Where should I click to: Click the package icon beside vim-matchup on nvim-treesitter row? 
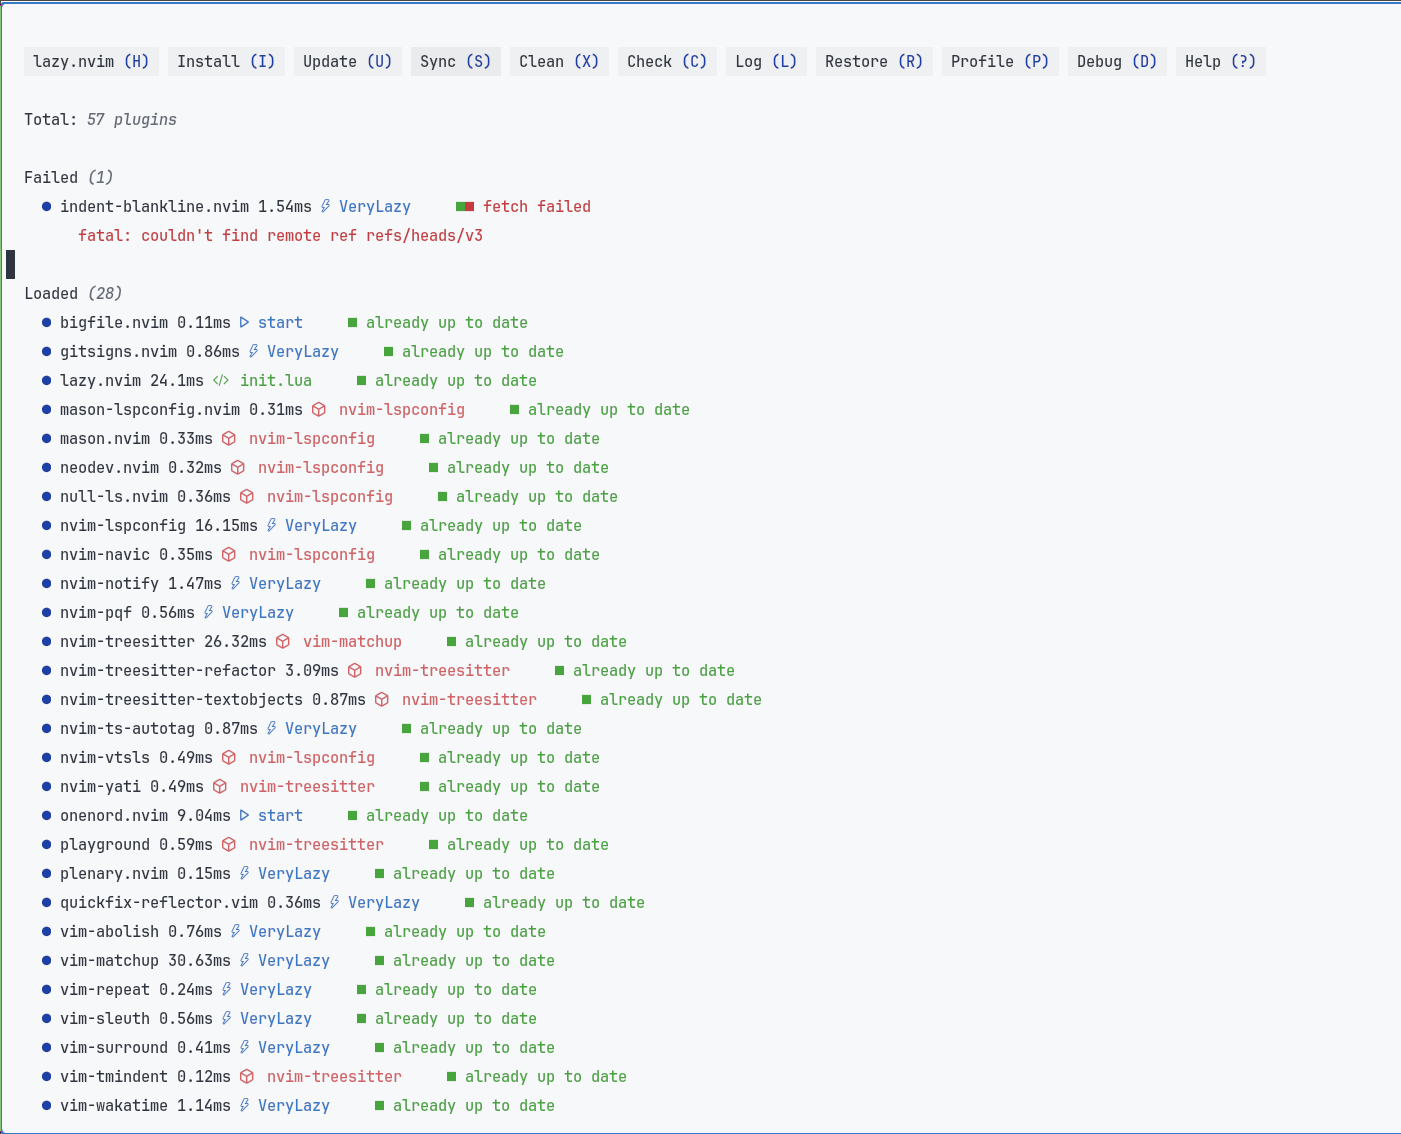(x=283, y=641)
